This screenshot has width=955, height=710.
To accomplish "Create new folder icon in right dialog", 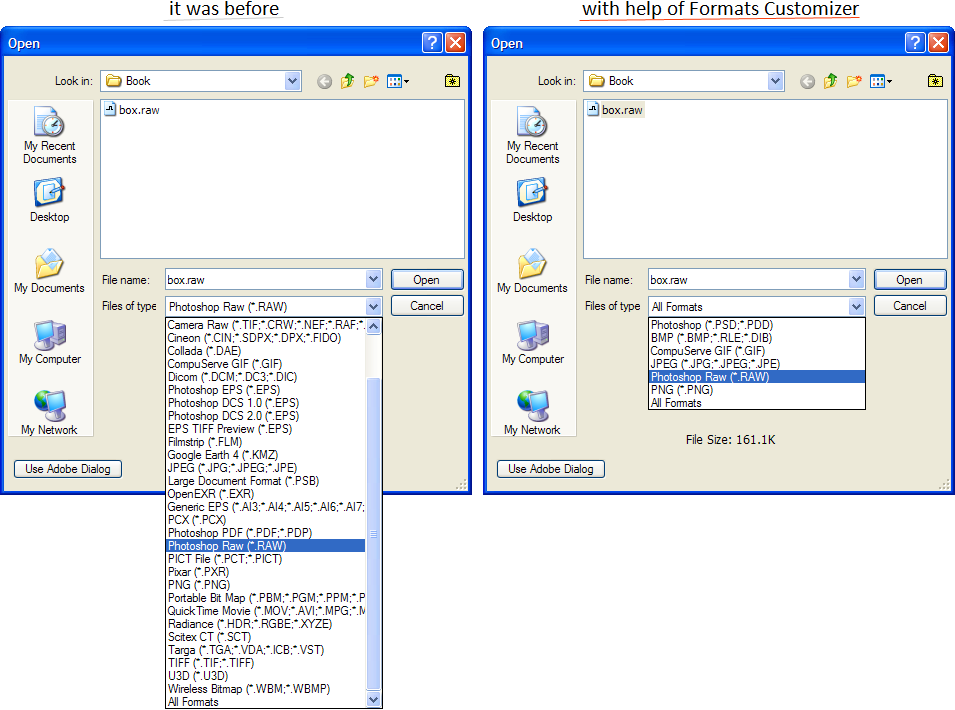I will 854,81.
